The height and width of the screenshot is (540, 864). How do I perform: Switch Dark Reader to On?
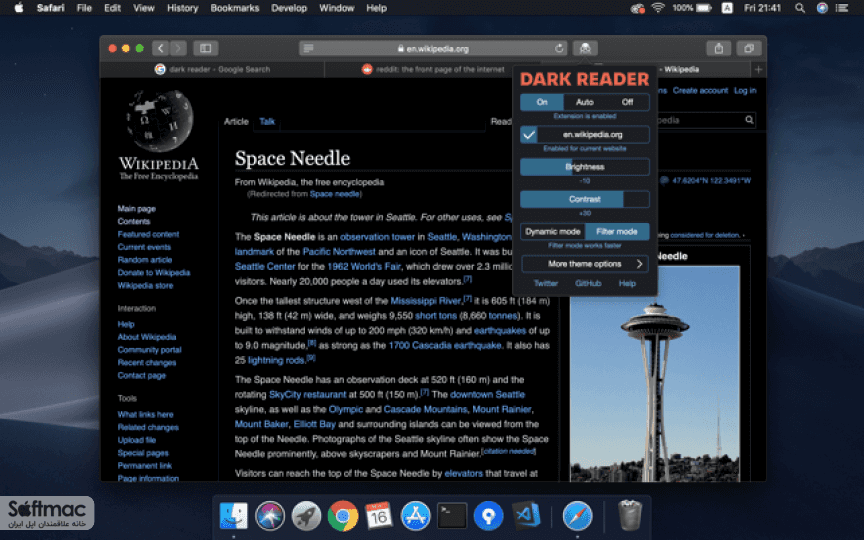coord(542,102)
